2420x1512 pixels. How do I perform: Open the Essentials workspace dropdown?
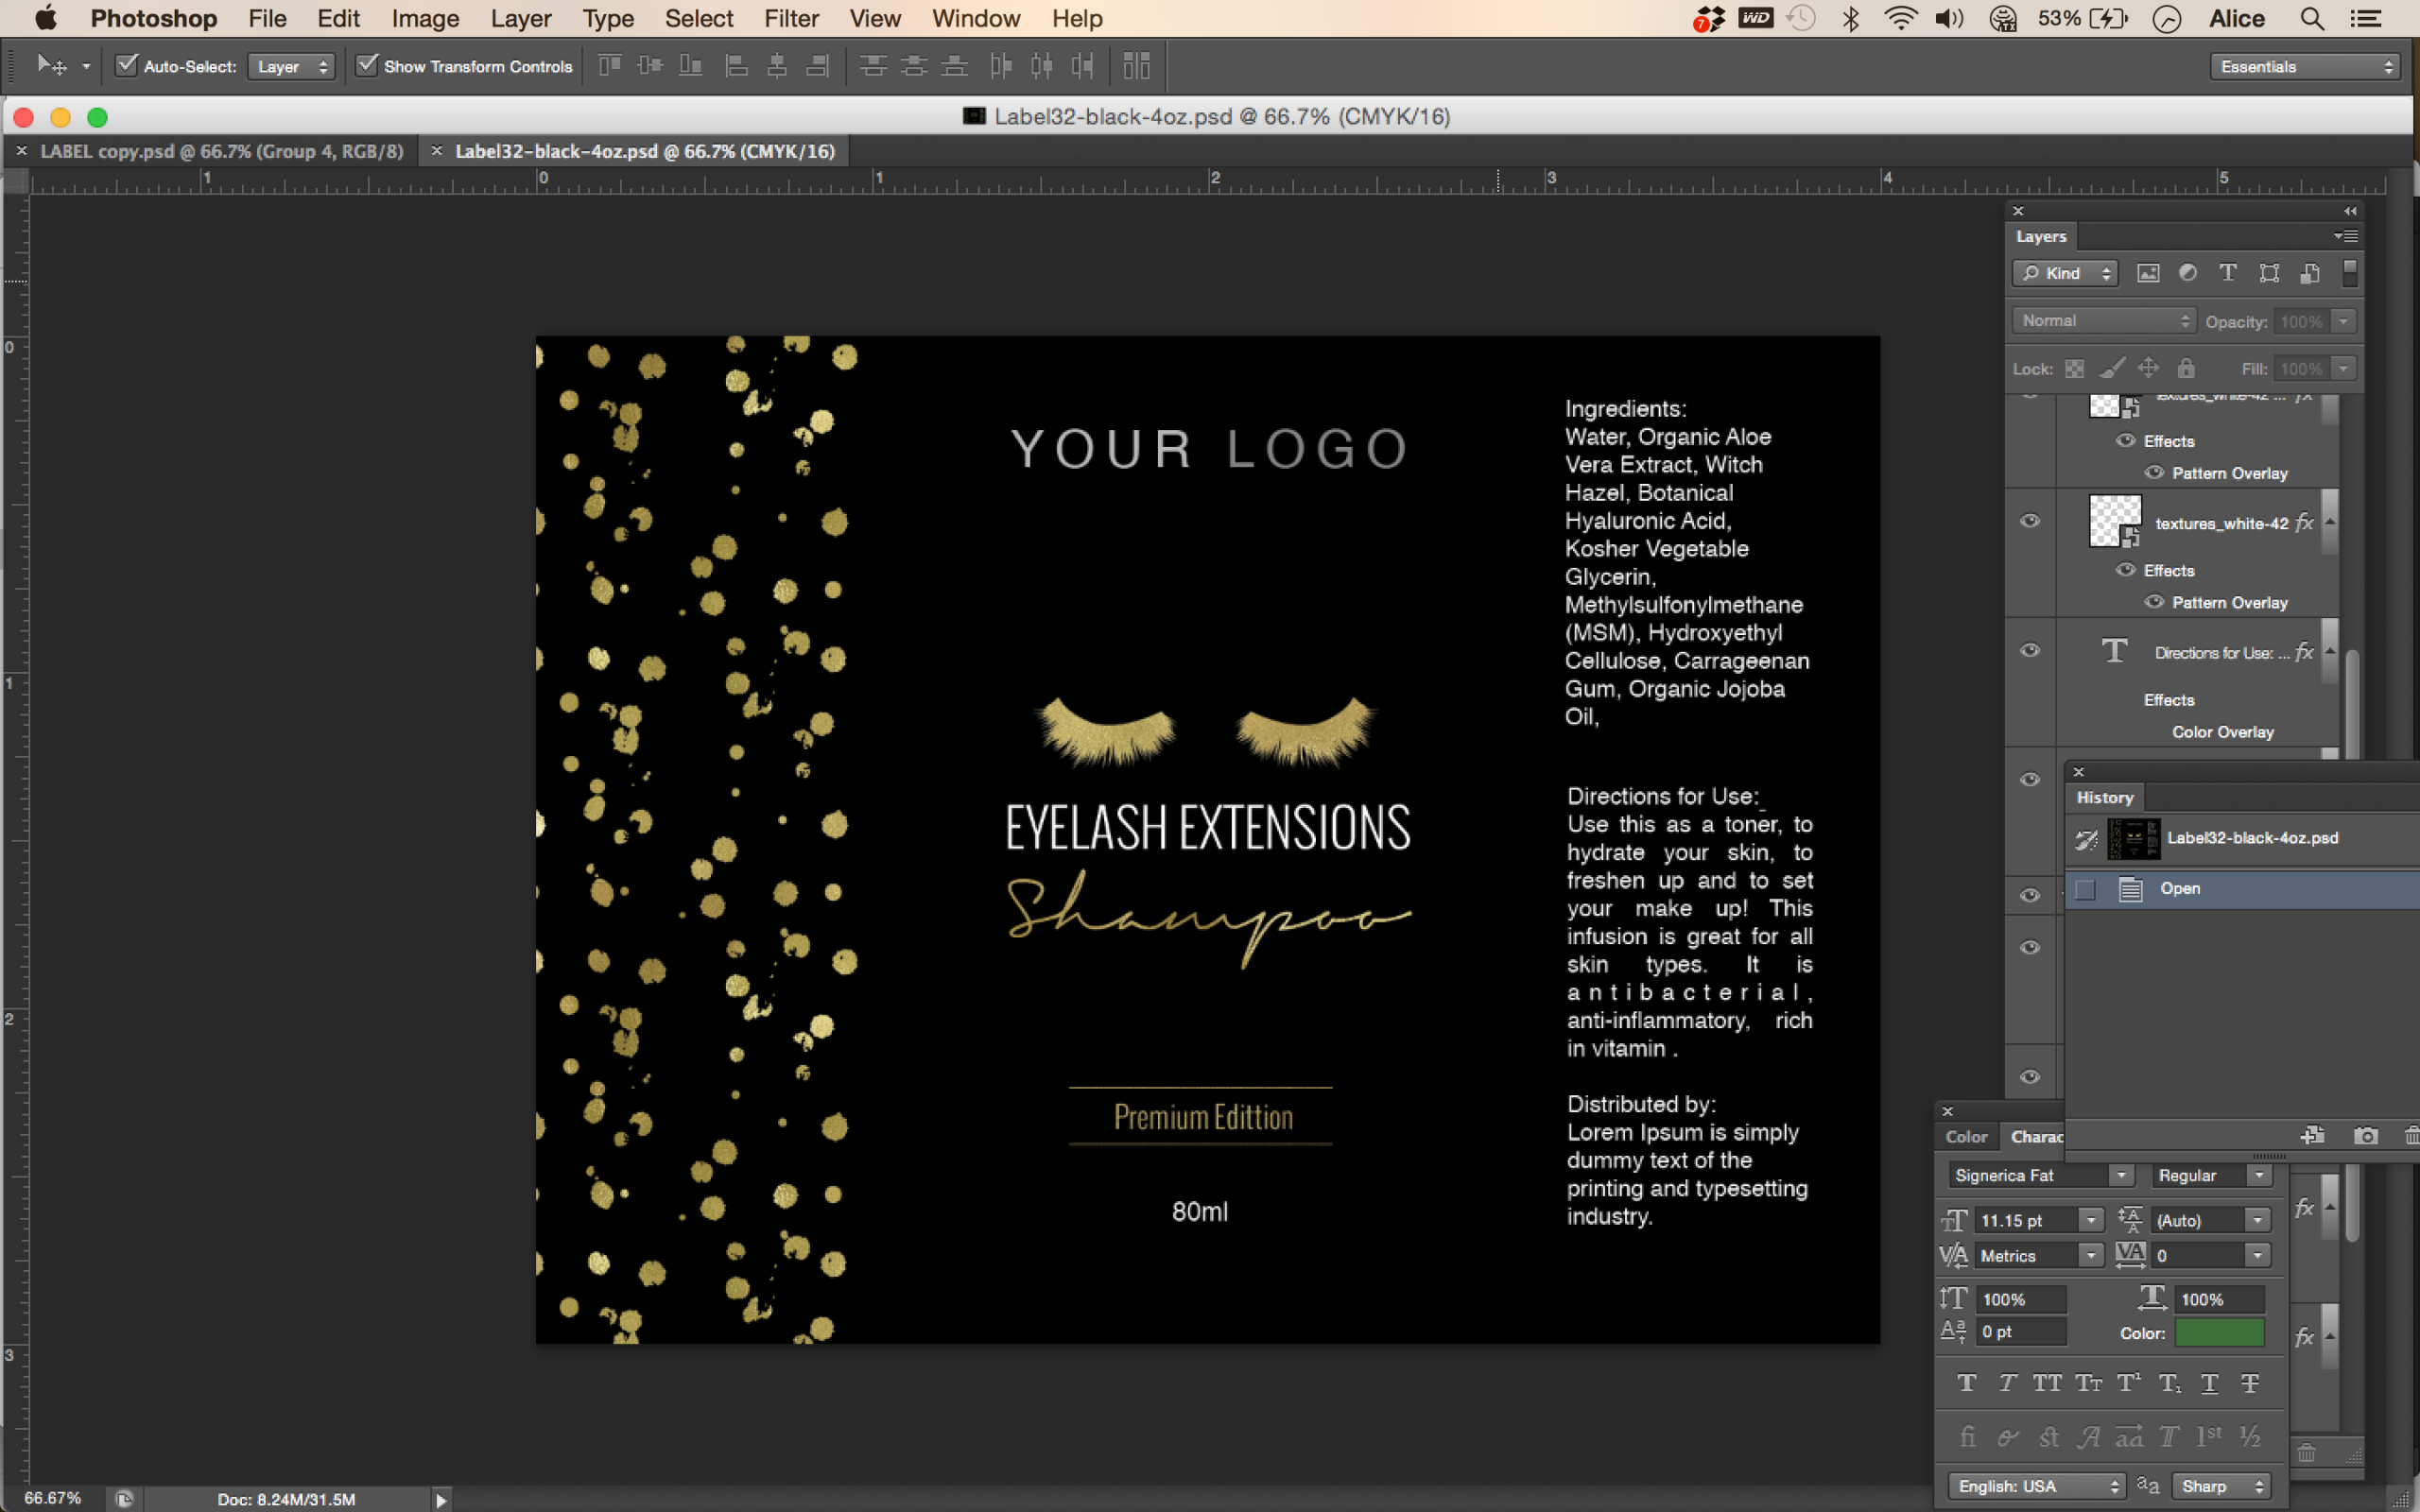[x=2305, y=67]
